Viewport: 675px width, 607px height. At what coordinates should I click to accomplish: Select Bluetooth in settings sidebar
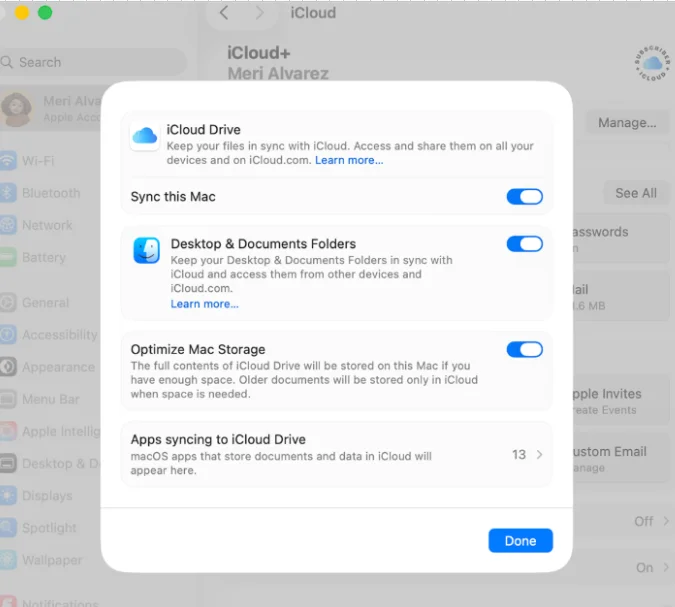[51, 193]
